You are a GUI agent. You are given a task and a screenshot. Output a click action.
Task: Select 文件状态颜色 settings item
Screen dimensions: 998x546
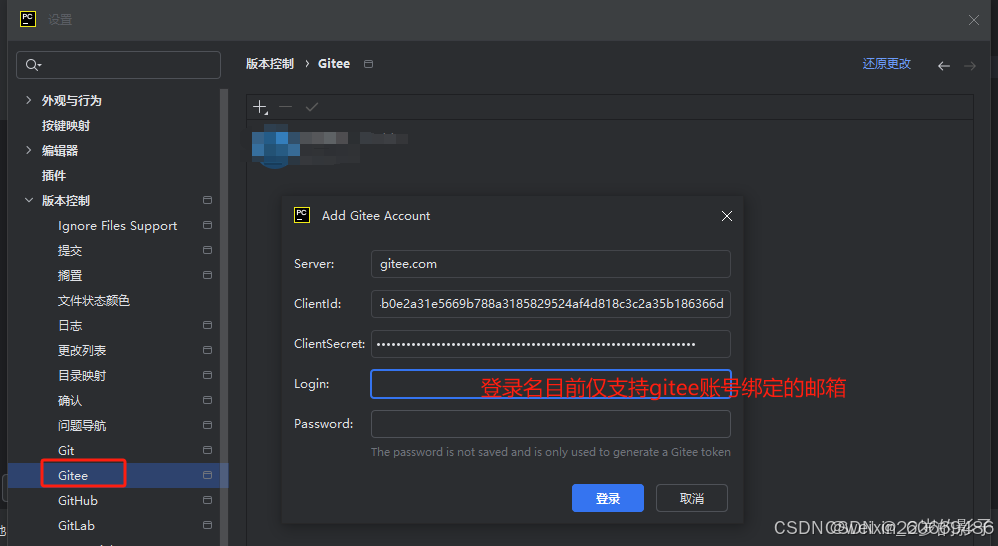click(x=94, y=300)
